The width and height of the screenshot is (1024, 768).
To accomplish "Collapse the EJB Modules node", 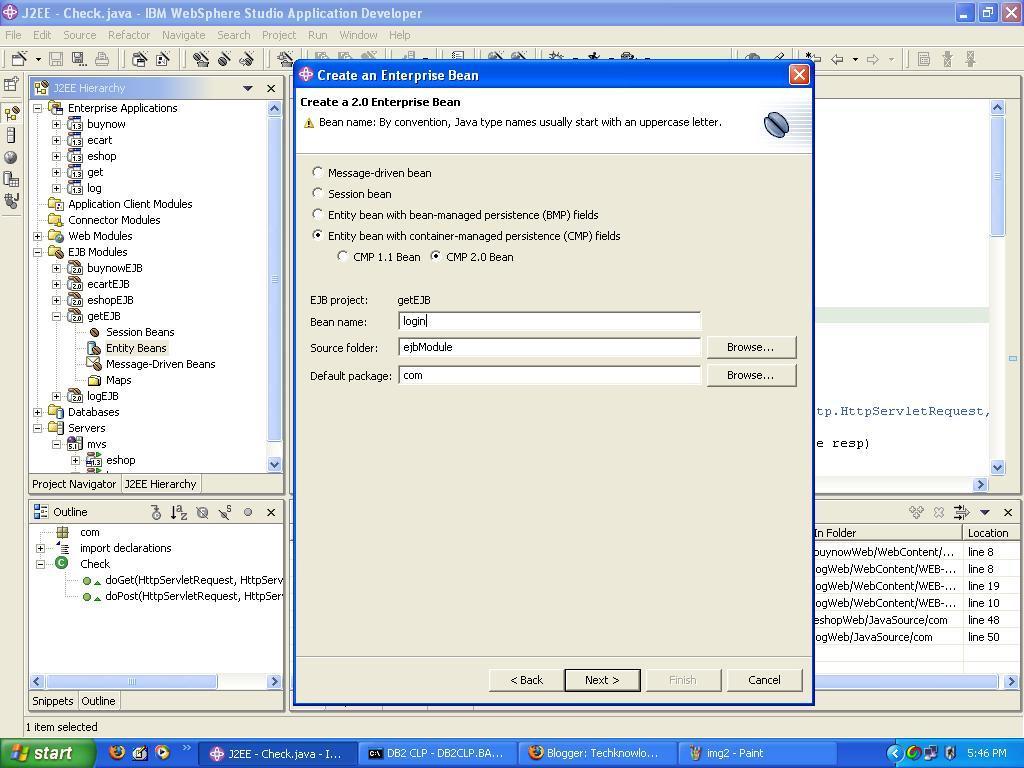I will pyautogui.click(x=38, y=252).
